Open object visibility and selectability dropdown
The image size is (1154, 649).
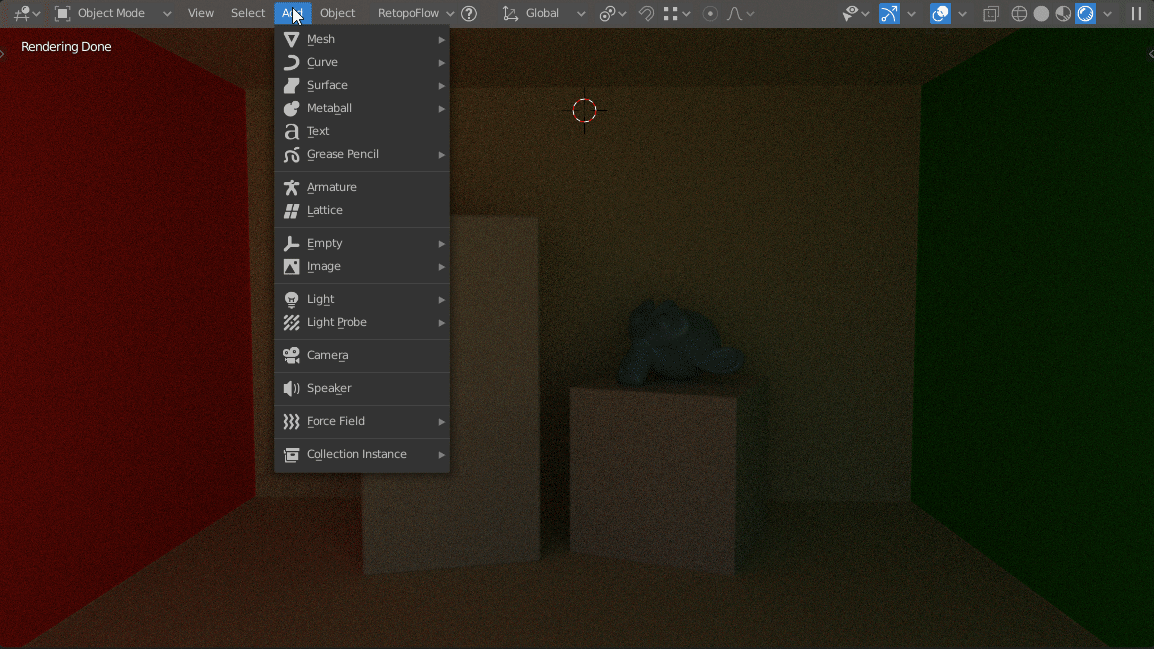coord(856,13)
